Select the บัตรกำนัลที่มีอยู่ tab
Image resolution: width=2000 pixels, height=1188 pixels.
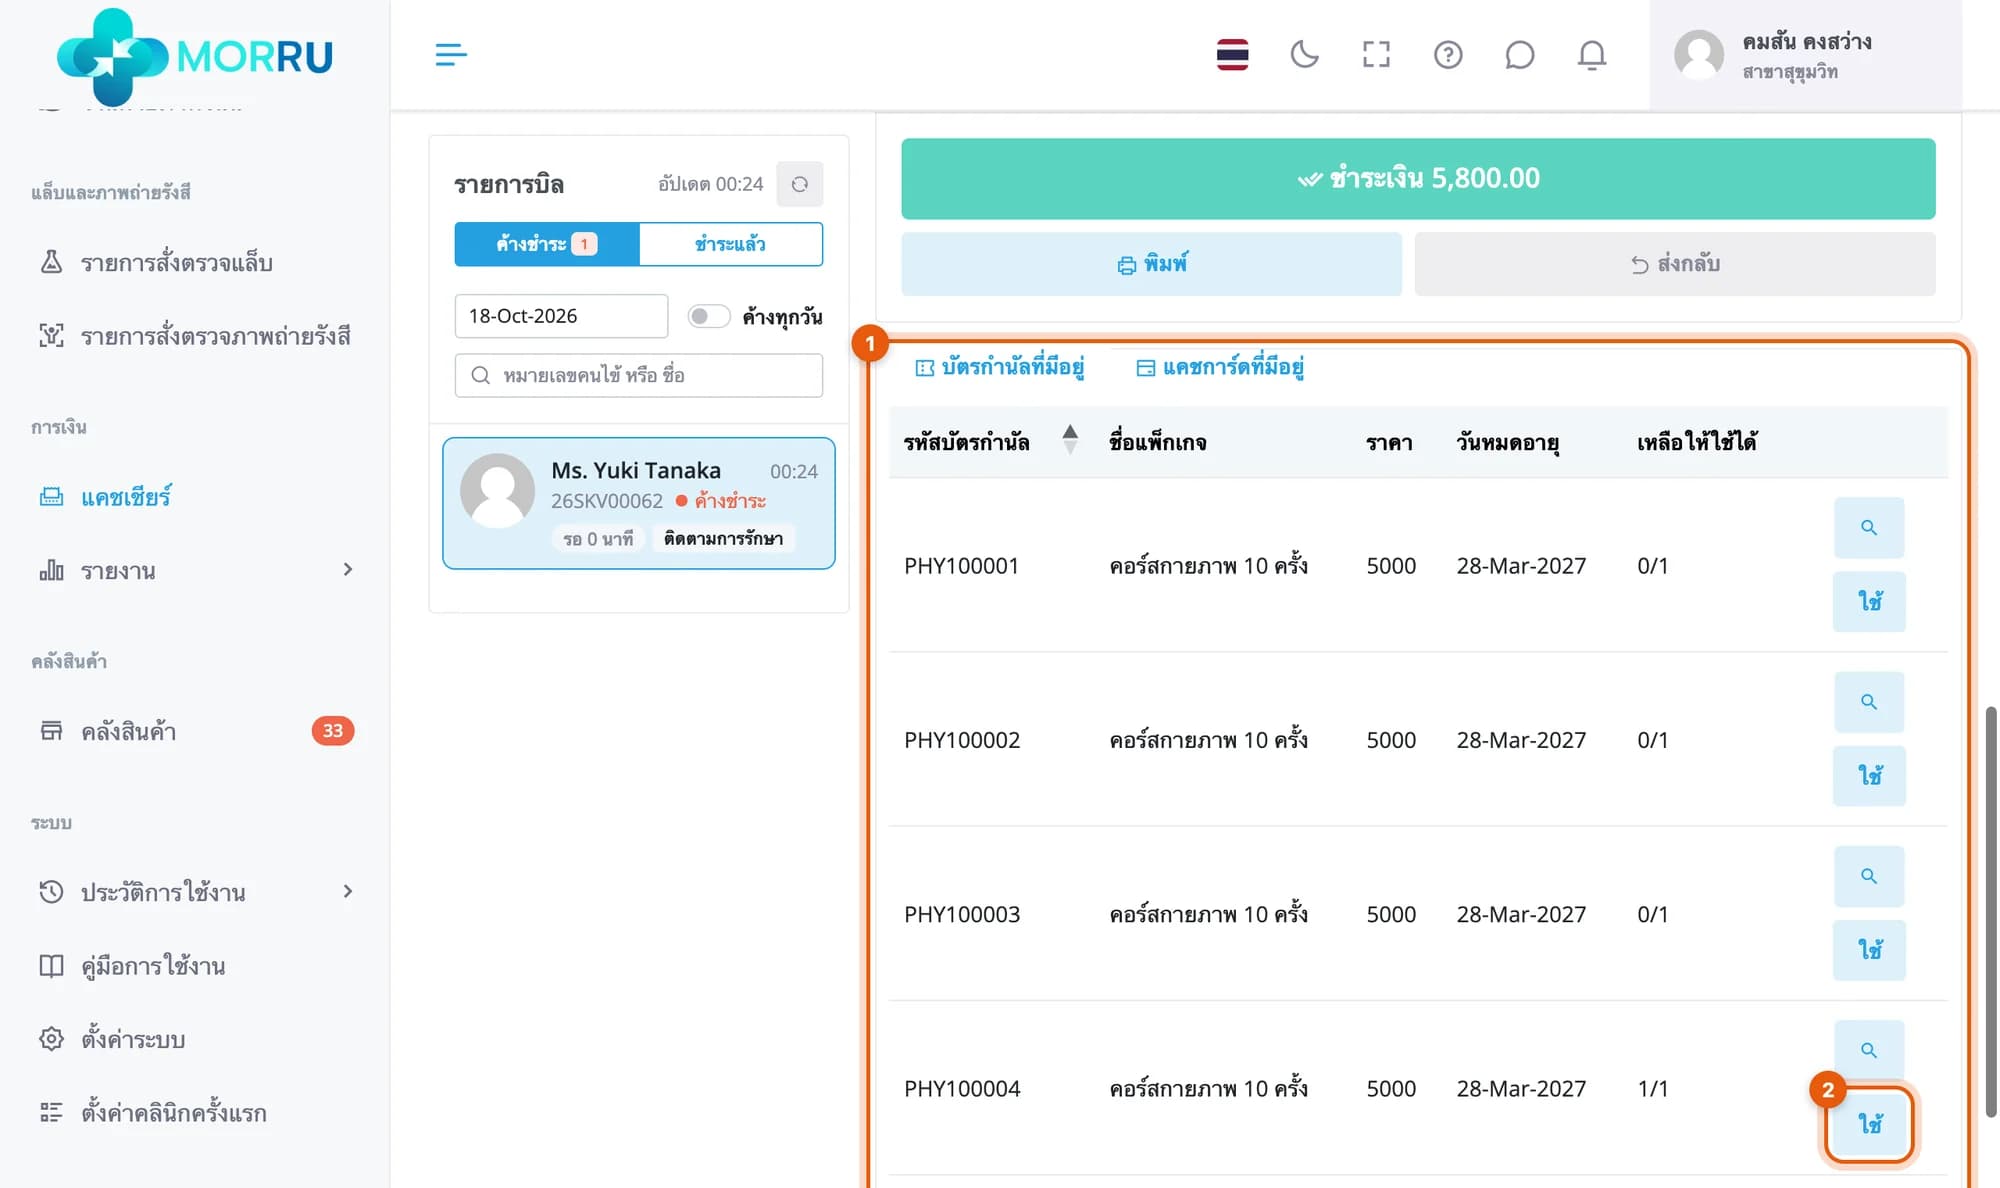pyautogui.click(x=1000, y=367)
